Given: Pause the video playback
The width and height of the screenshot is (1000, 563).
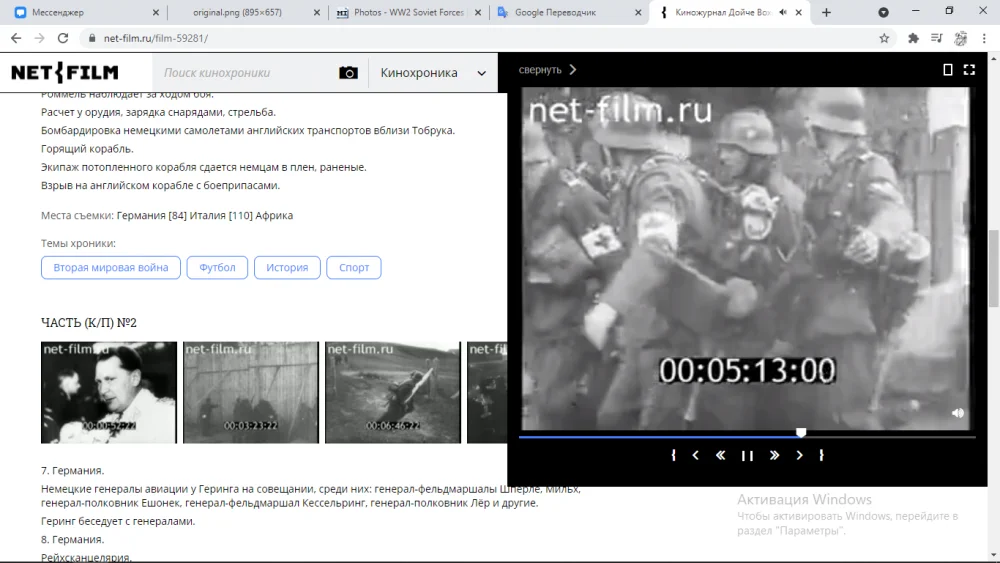Looking at the screenshot, I should (x=747, y=455).
